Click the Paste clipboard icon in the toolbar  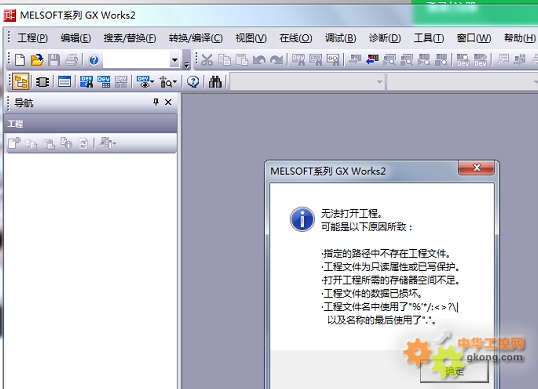(x=242, y=60)
